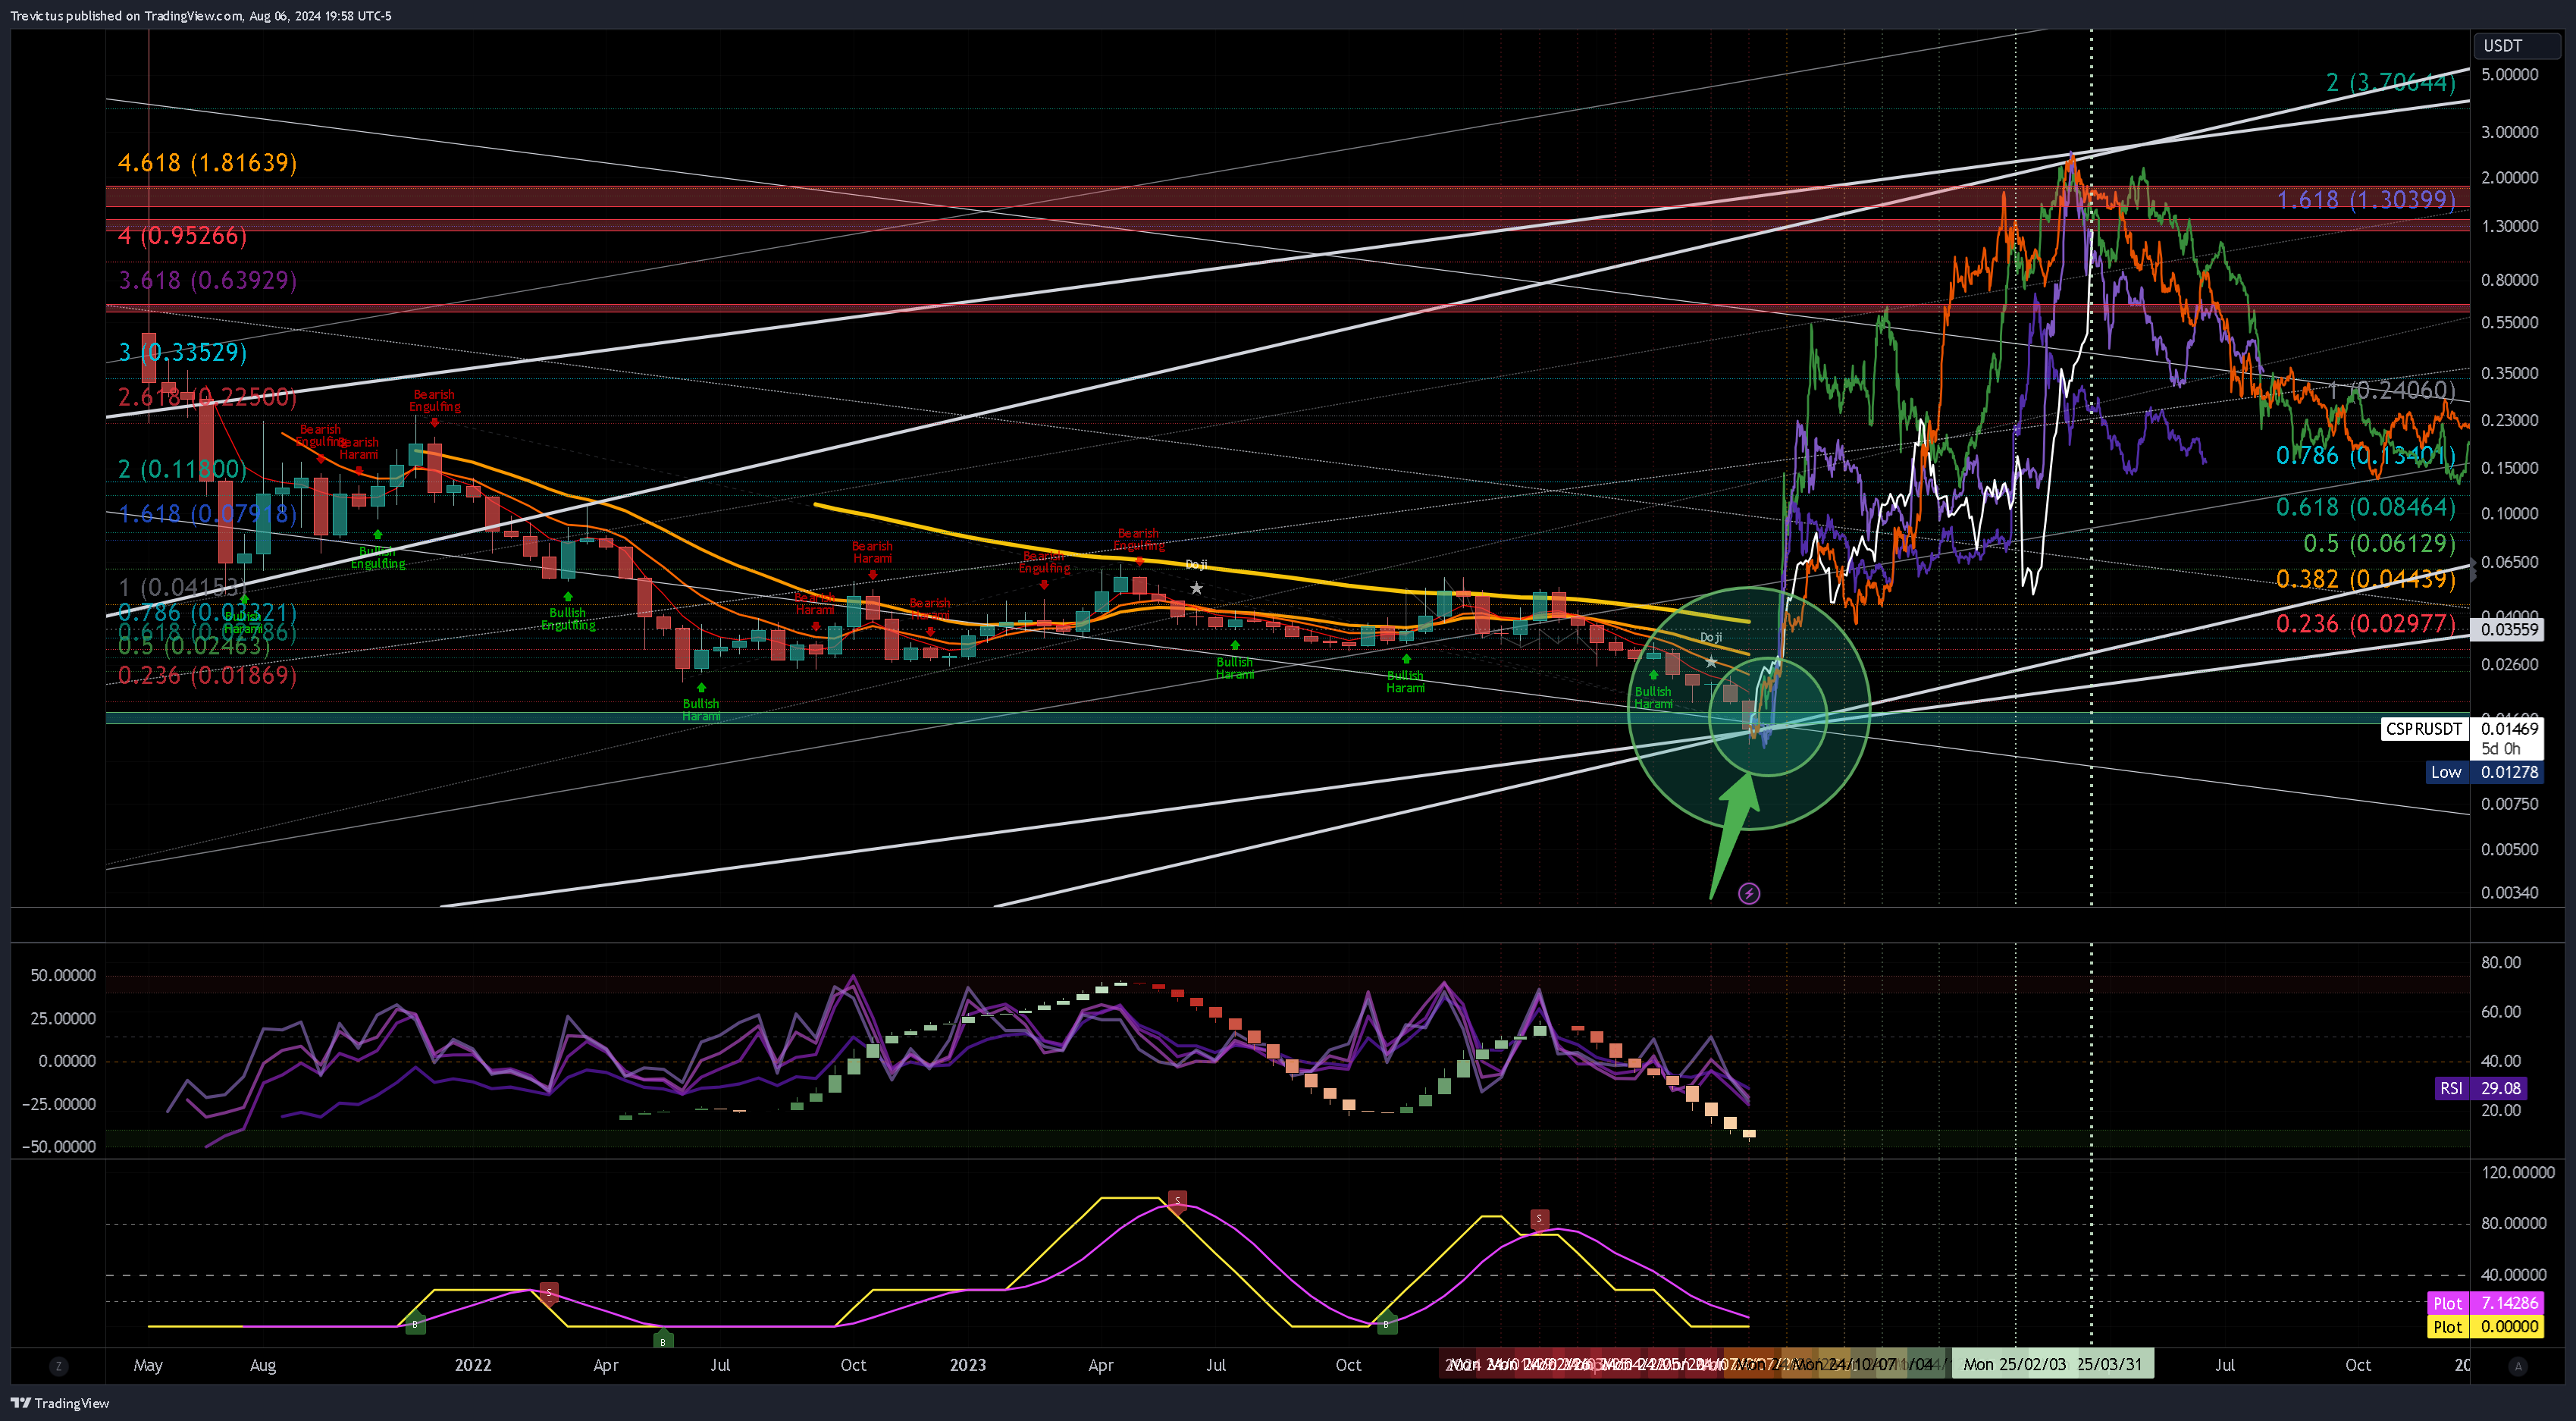Click the green B buy marker below Jul 2022
This screenshot has width=2576, height=1421.
tap(662, 1340)
